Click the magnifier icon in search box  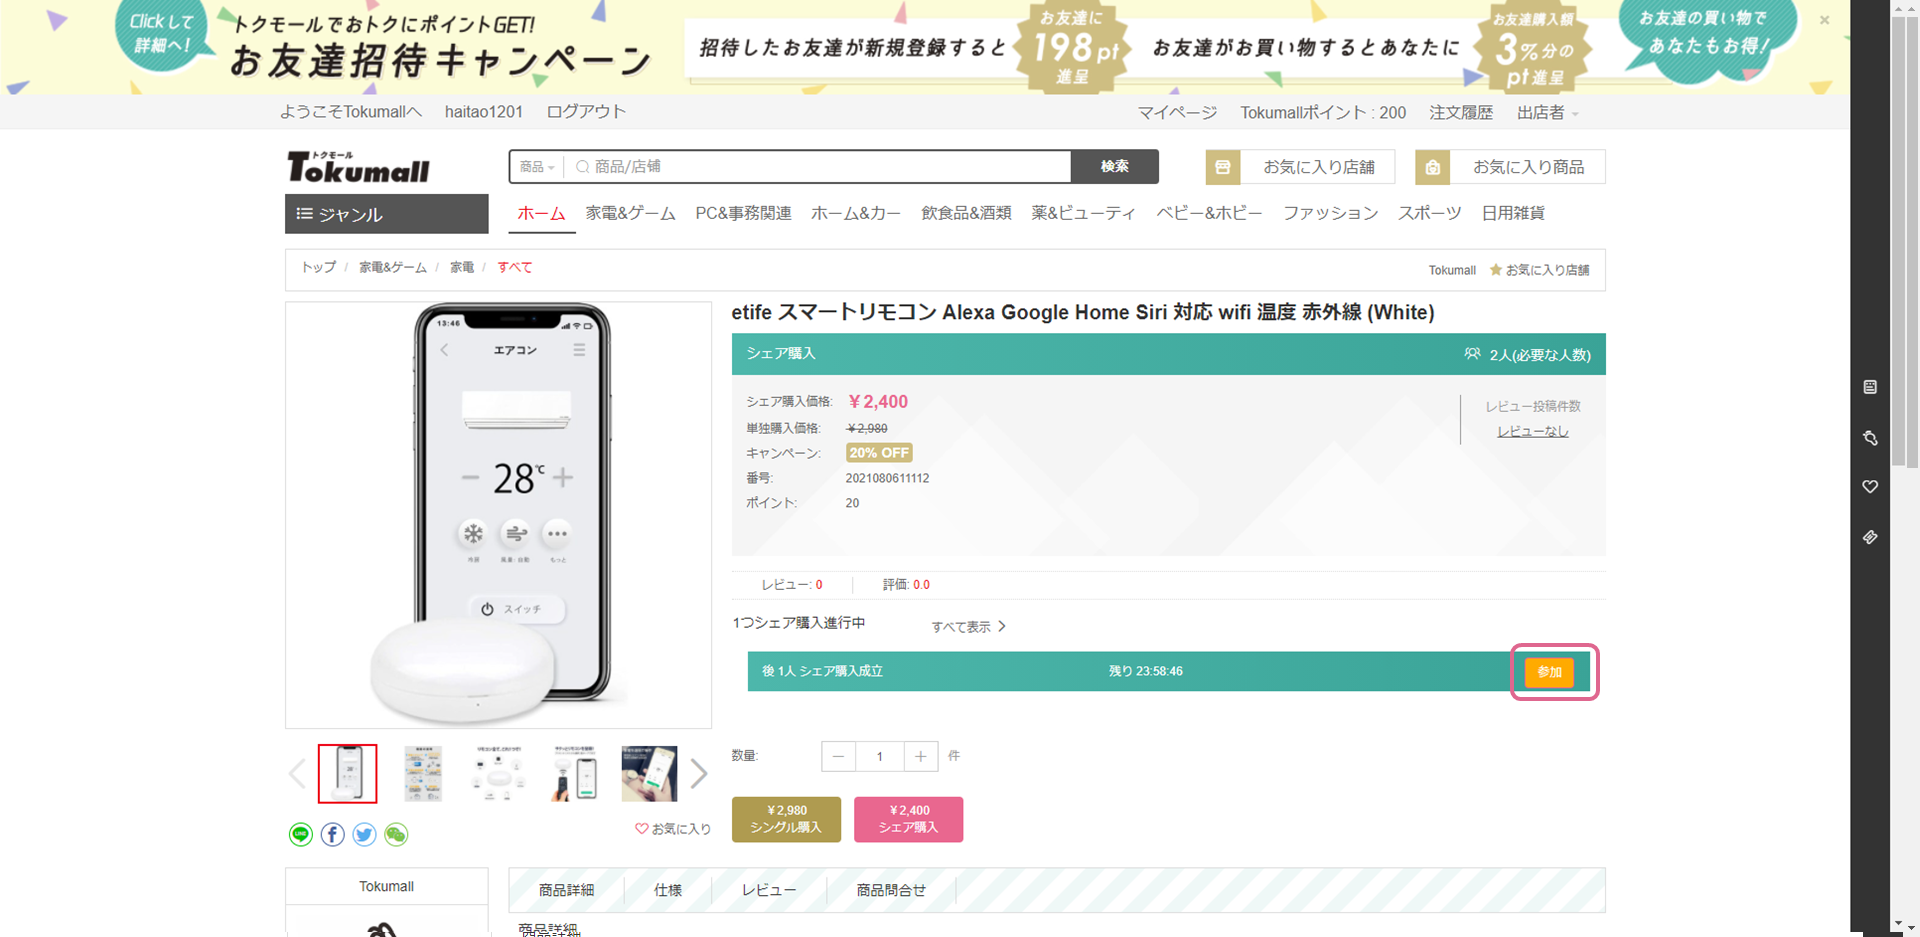pyautogui.click(x=582, y=167)
